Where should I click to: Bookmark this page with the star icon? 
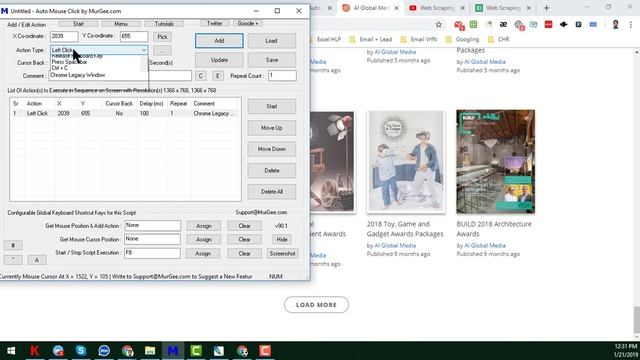point(438,24)
